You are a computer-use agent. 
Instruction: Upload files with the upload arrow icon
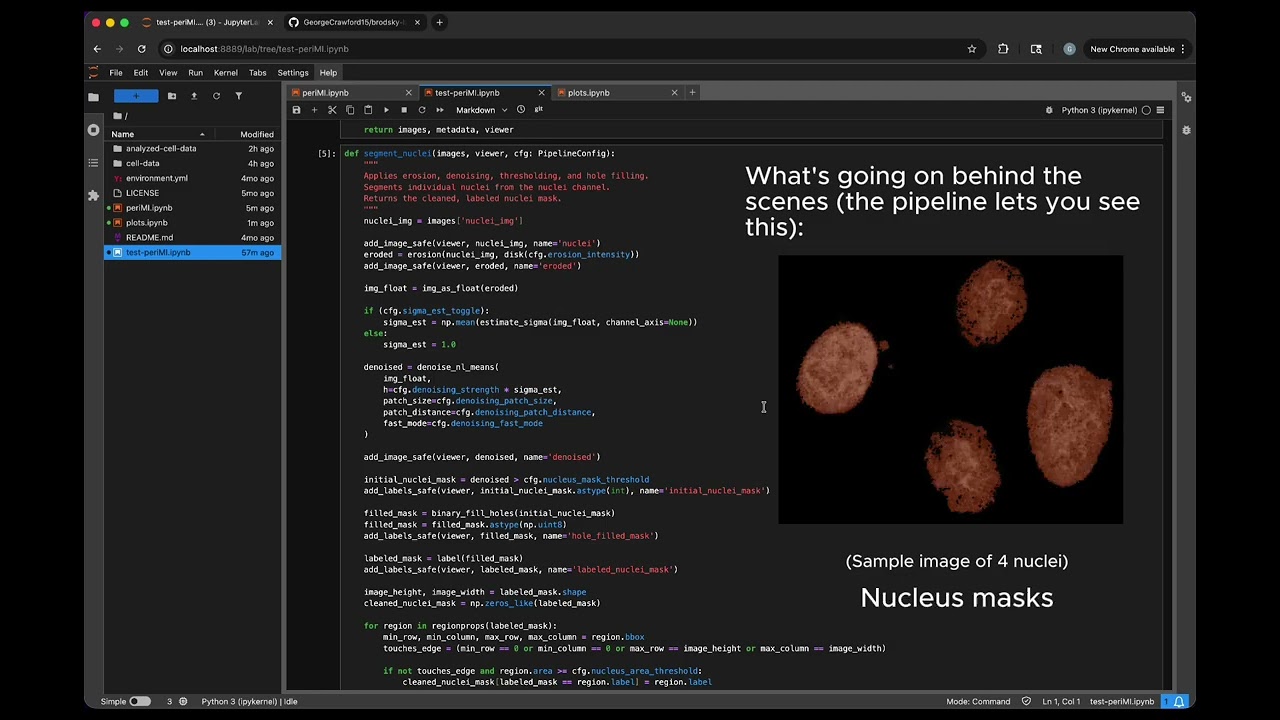tap(194, 96)
